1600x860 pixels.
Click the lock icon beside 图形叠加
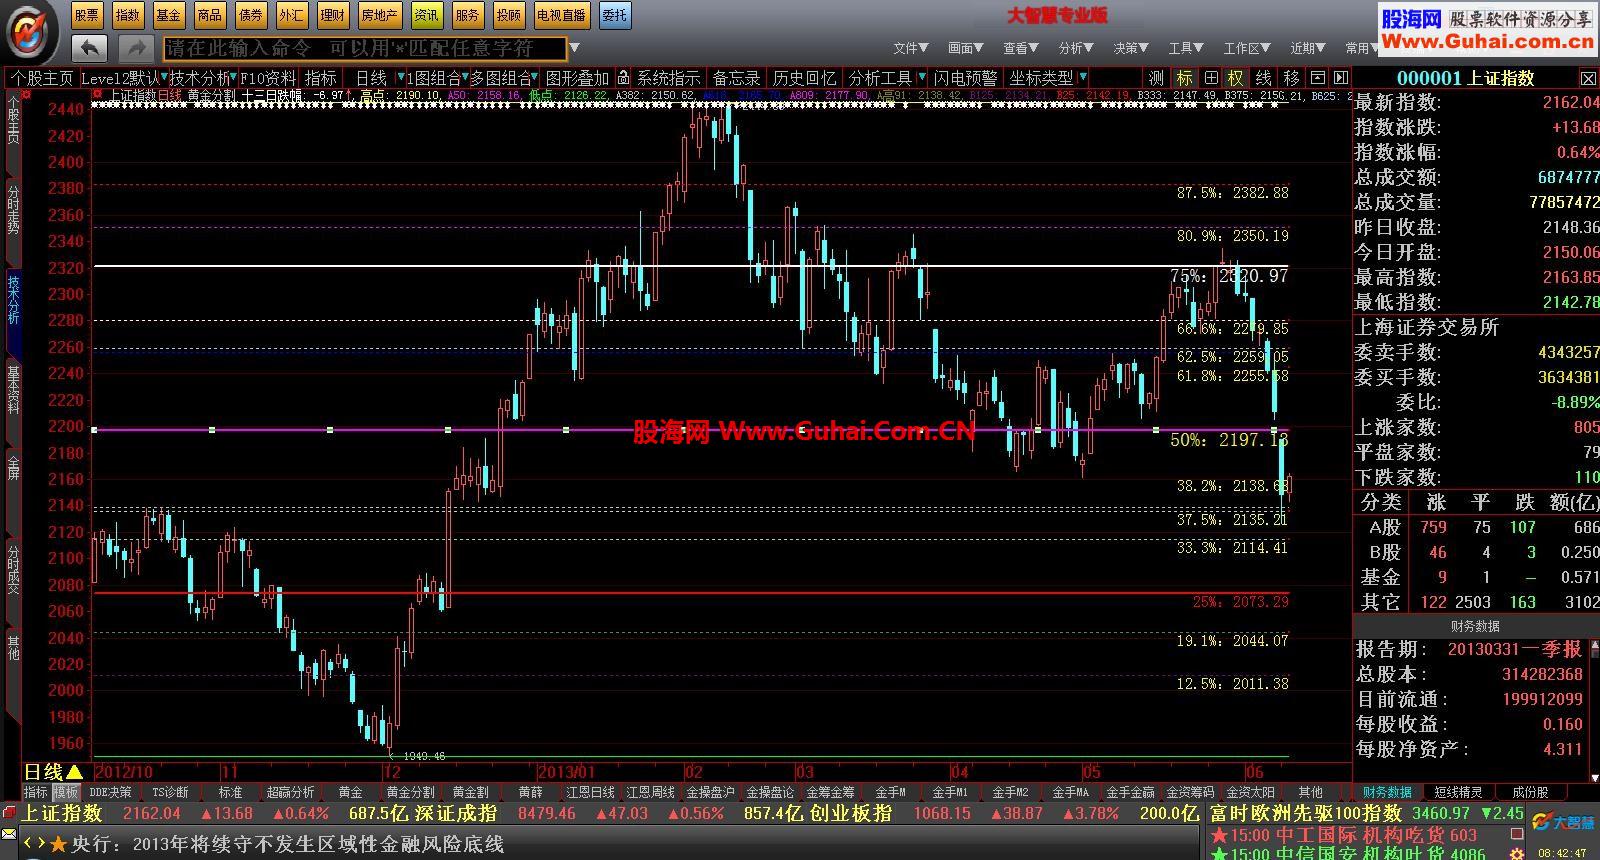[x=623, y=77]
